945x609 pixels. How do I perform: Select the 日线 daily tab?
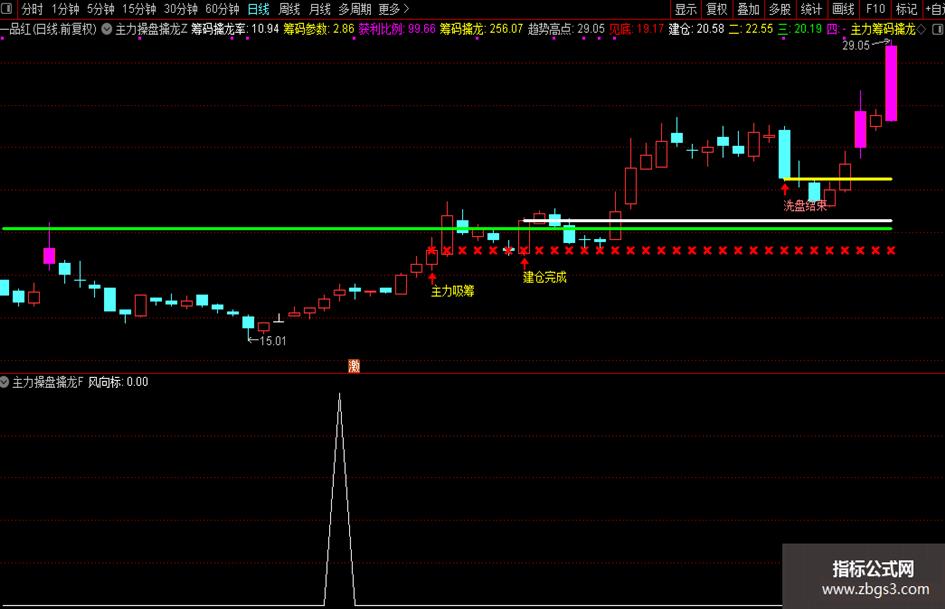click(x=259, y=9)
